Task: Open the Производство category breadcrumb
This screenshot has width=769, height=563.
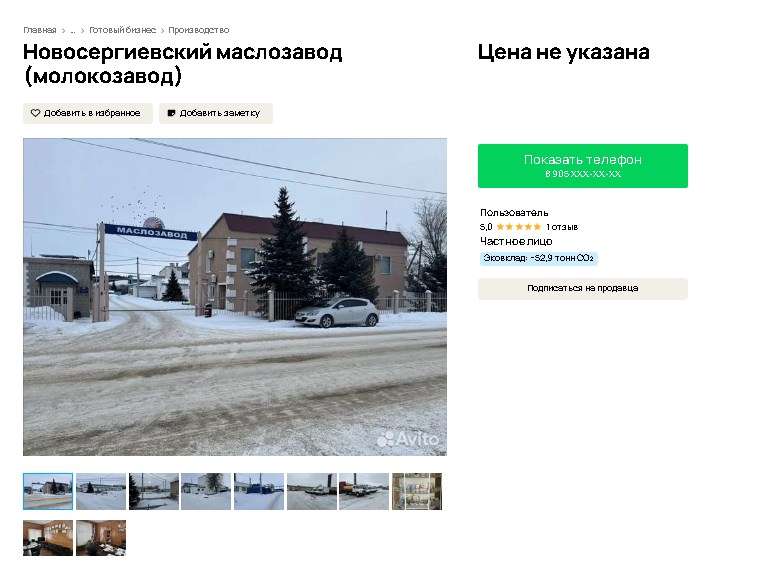Action: point(199,30)
